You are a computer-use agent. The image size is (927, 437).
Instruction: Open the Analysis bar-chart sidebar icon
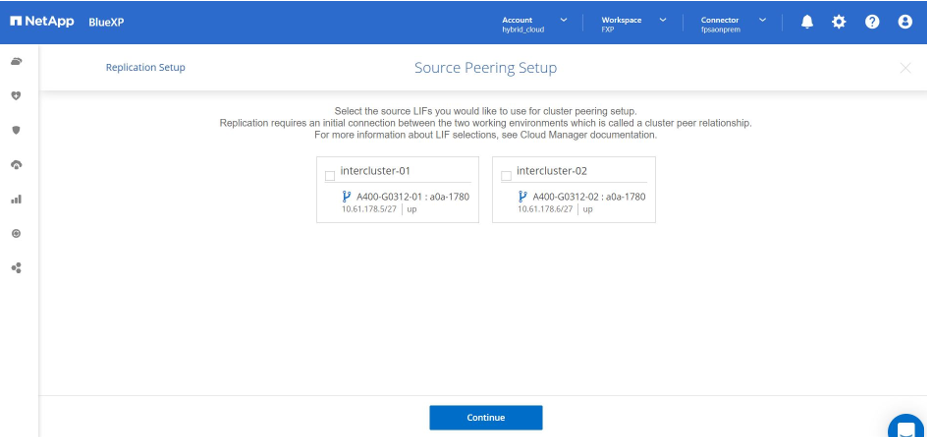16,199
